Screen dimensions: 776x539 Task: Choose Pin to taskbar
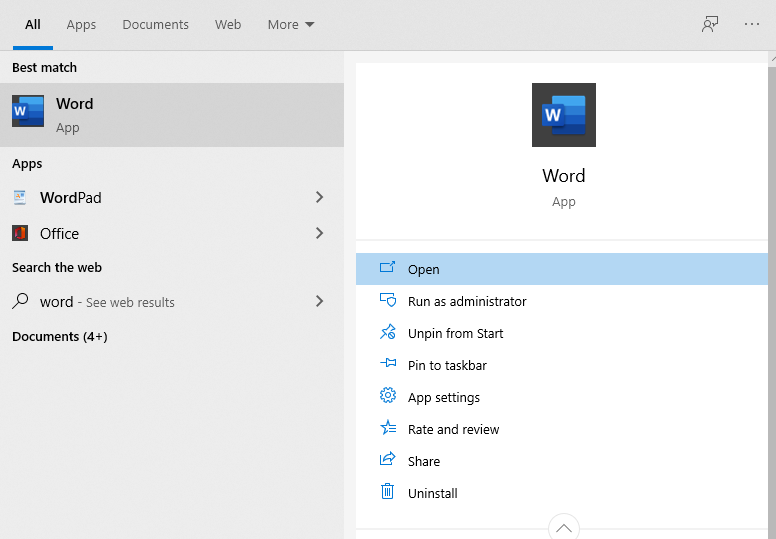coord(562,365)
